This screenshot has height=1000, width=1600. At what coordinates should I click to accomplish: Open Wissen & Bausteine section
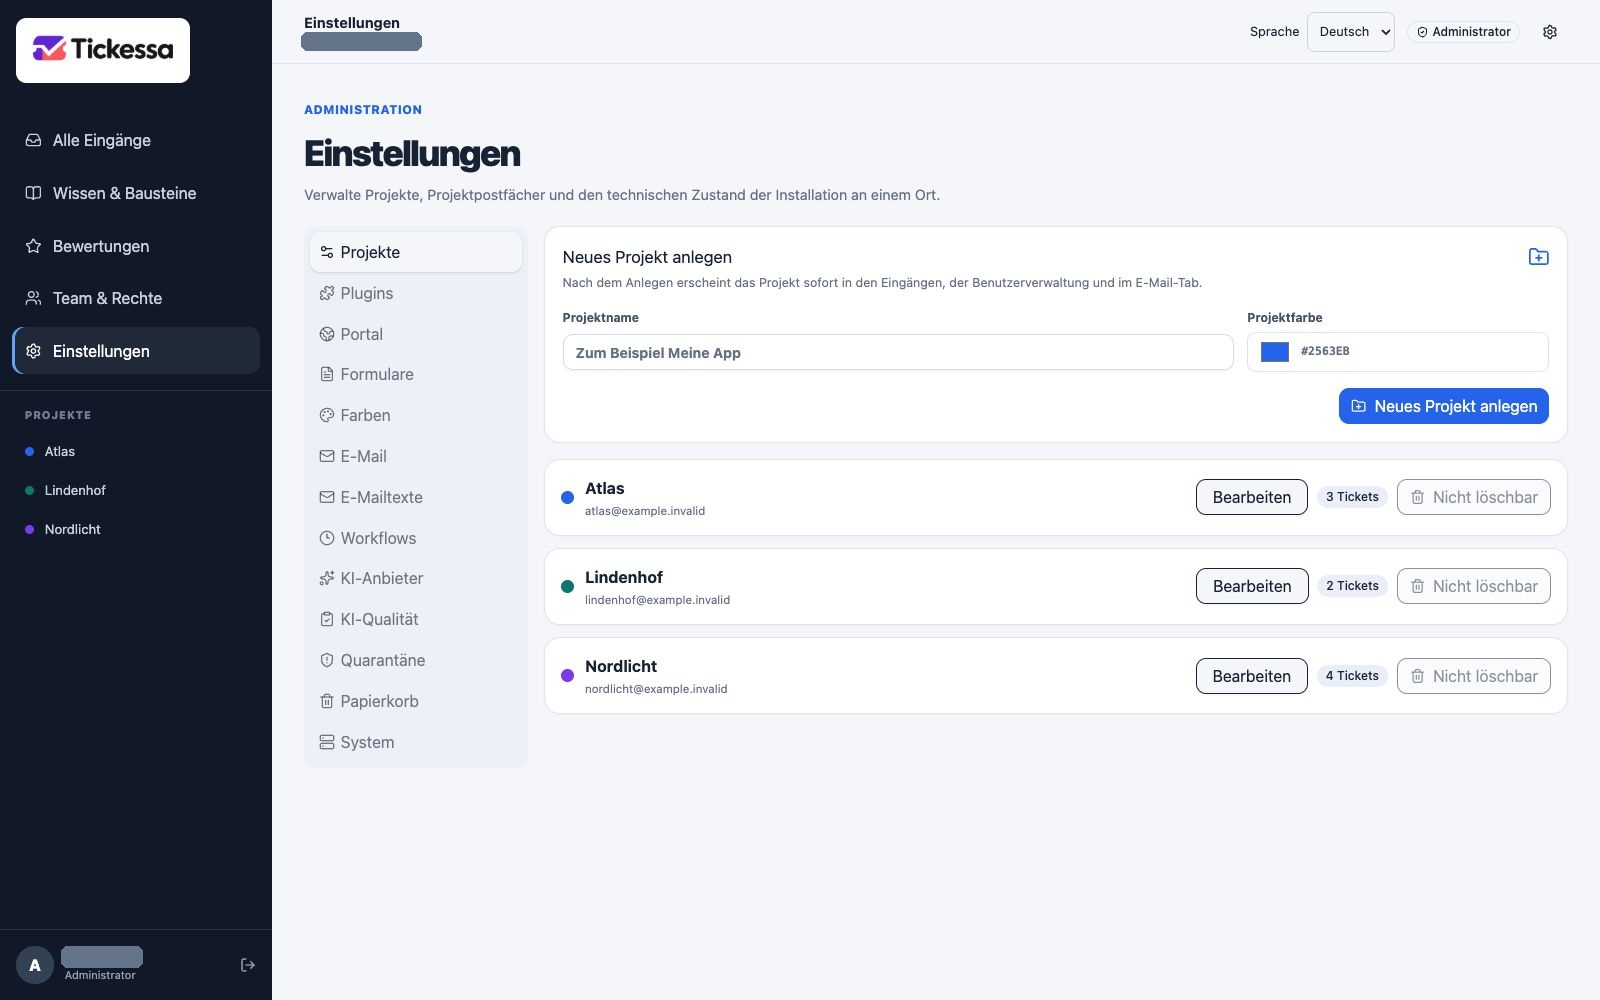[x=136, y=193]
